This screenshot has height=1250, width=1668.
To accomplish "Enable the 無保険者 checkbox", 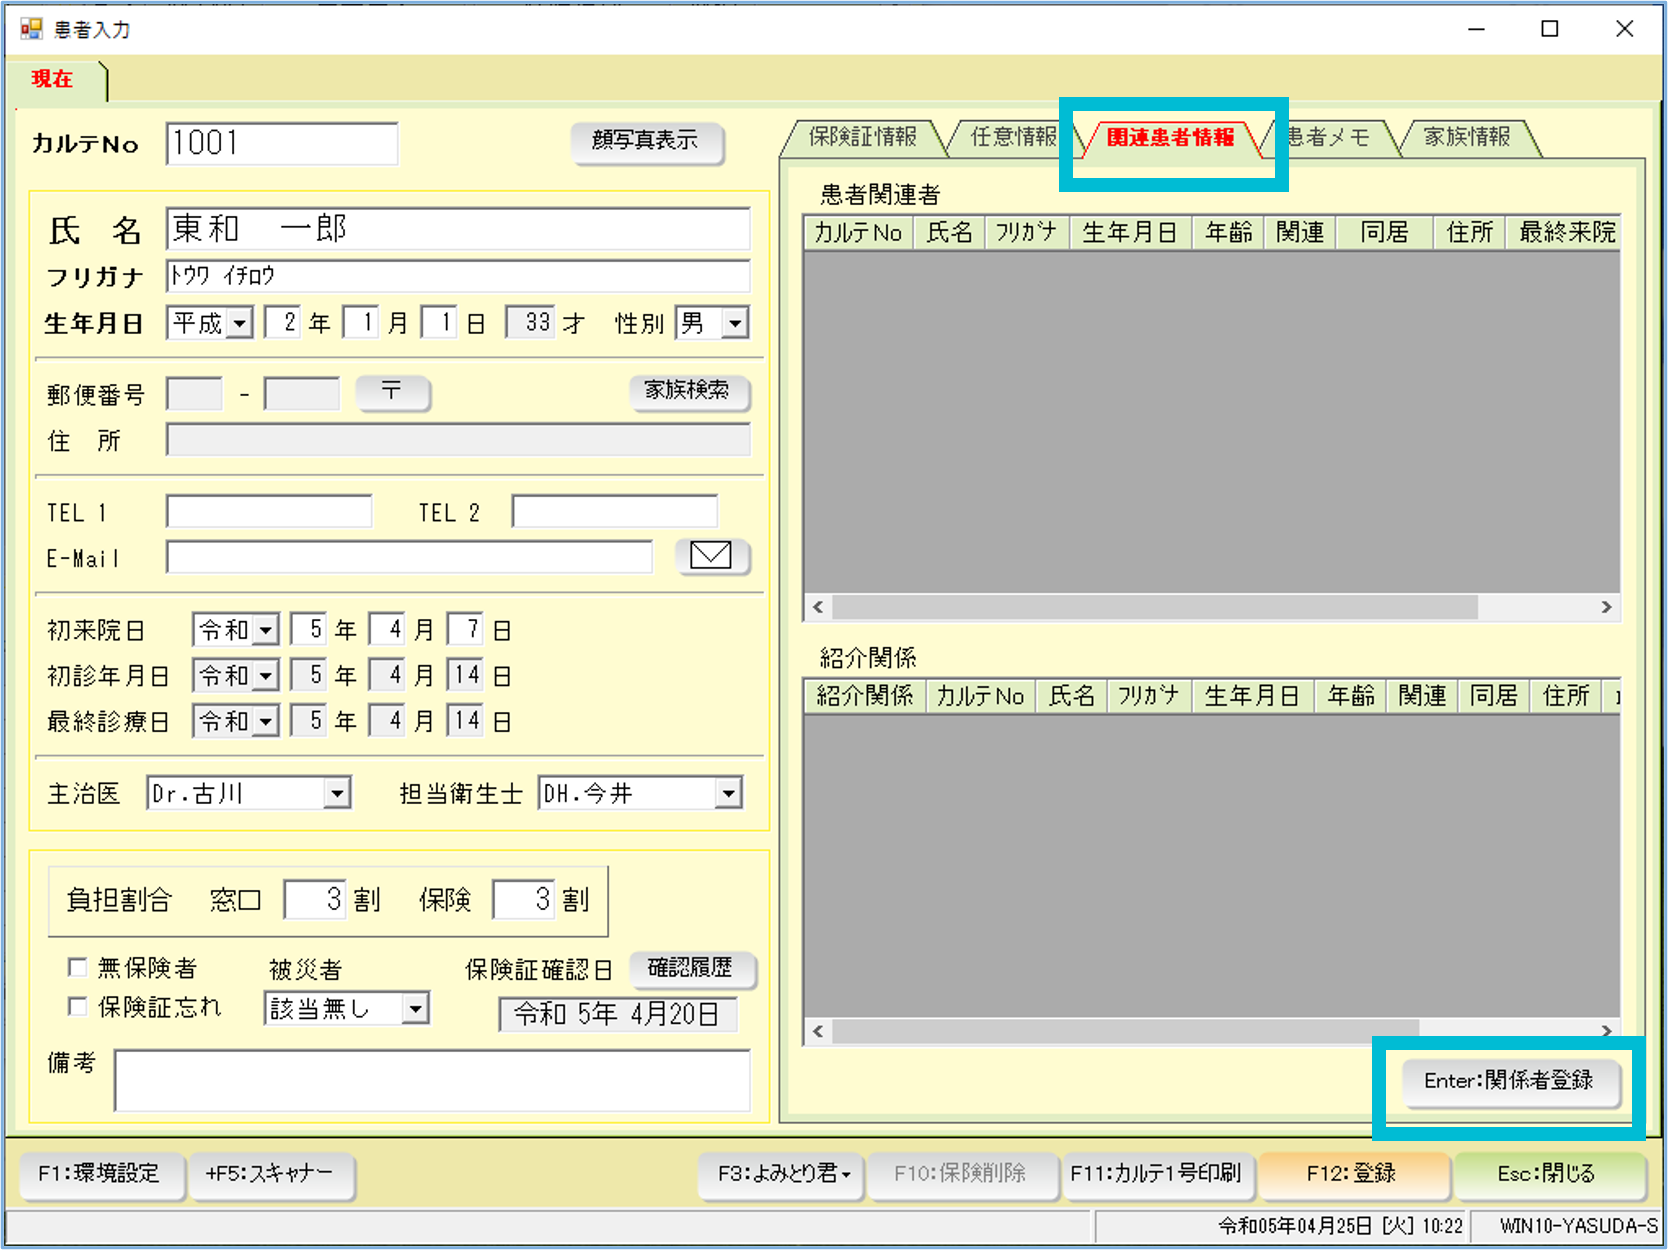I will pos(77,967).
